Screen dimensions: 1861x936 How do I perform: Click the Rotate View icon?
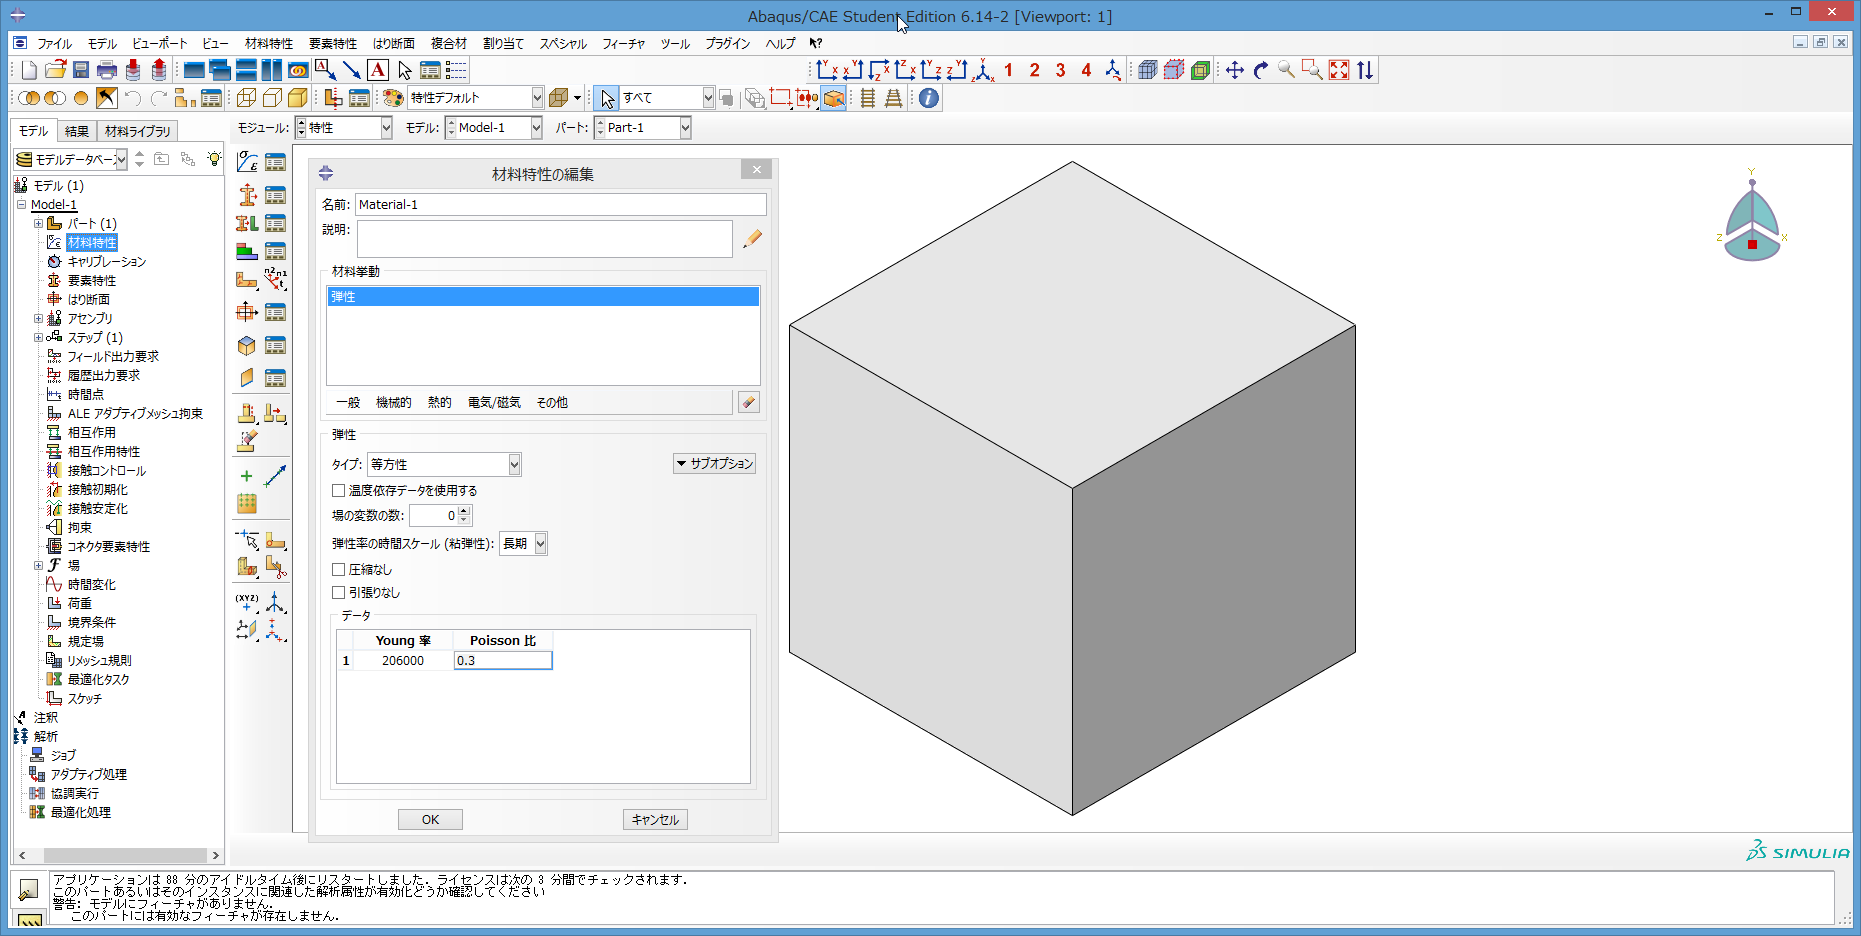point(1260,70)
